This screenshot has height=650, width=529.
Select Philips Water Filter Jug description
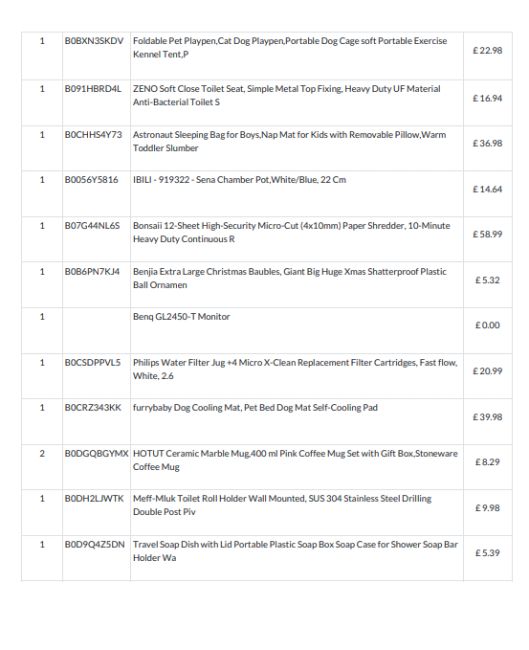295,369
